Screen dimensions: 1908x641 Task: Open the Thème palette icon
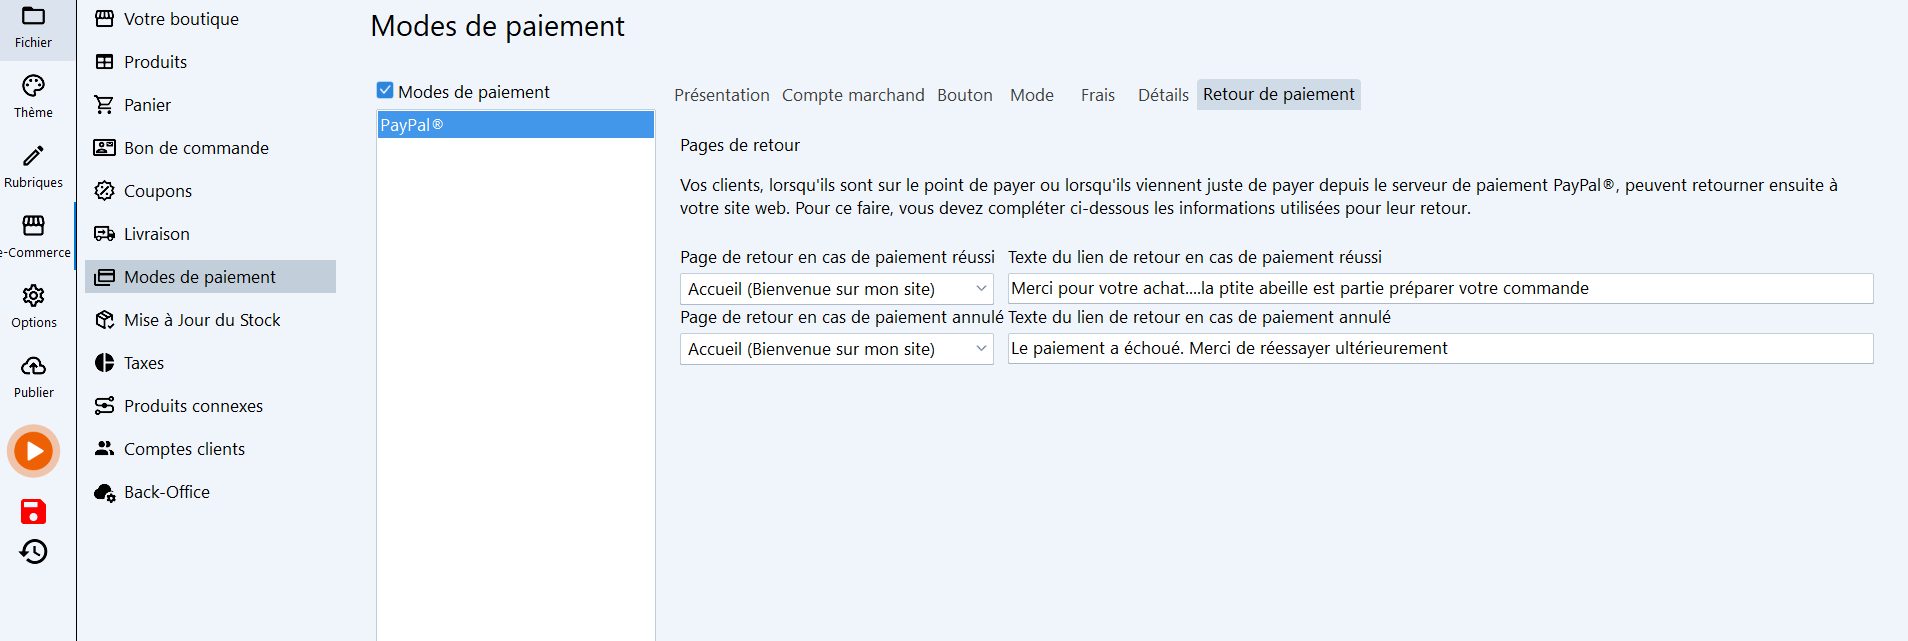[33, 86]
